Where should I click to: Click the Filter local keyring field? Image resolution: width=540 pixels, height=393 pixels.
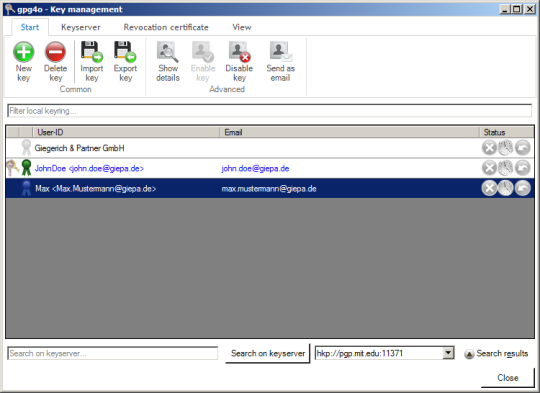tap(269, 111)
